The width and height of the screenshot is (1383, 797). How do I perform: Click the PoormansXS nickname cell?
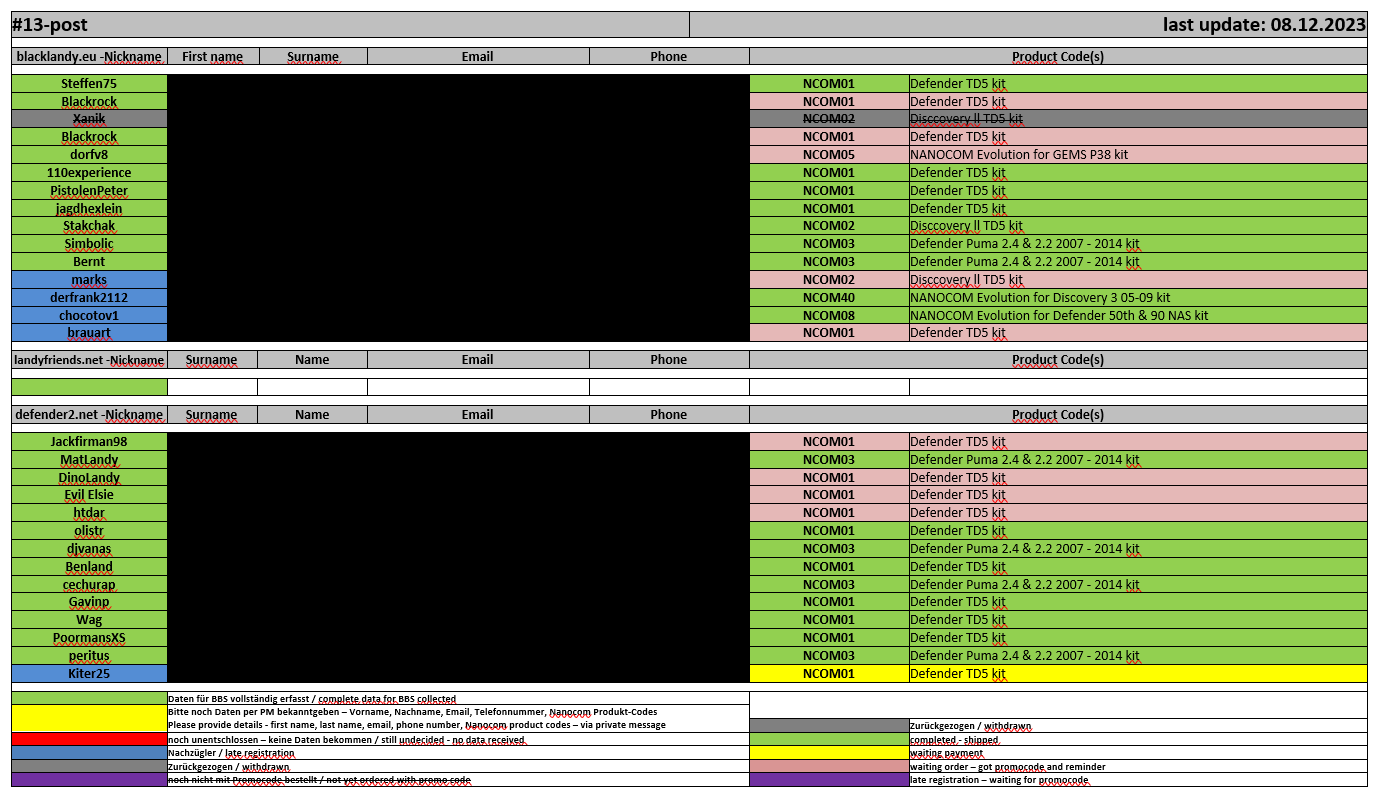(x=89, y=638)
